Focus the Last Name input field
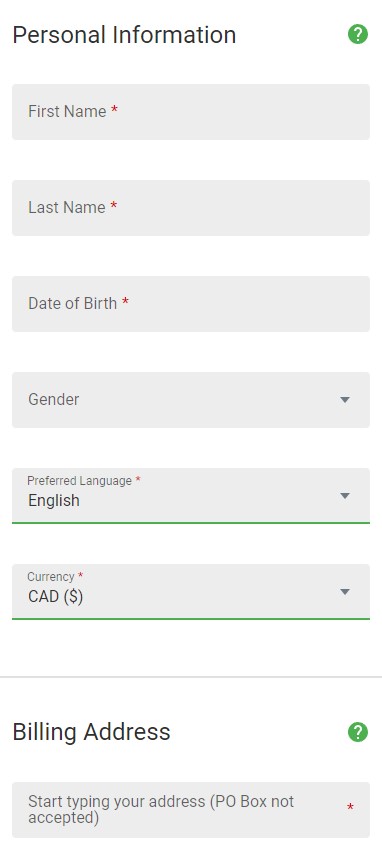The width and height of the screenshot is (382, 843). (191, 208)
